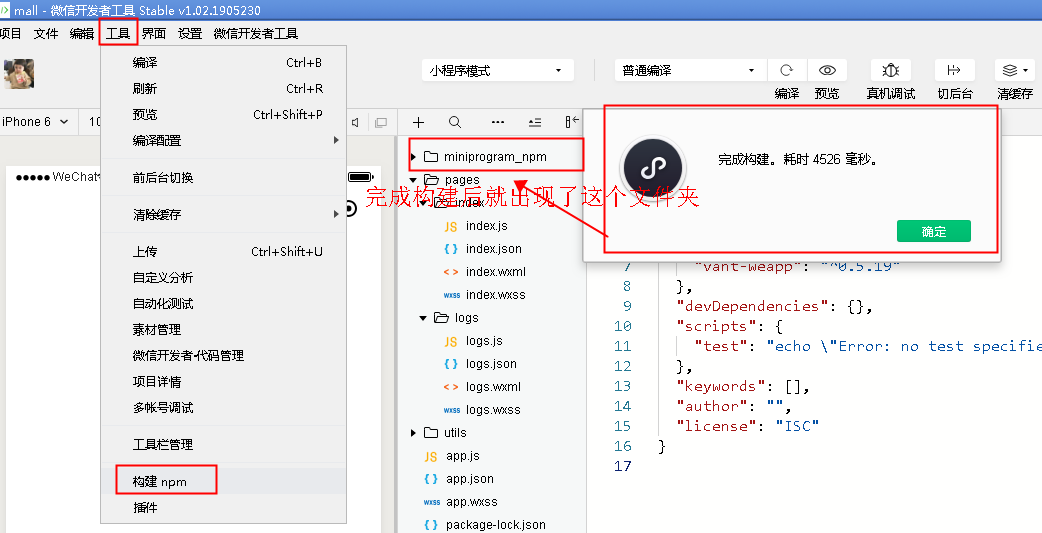Click the 清缓存 layers icon

click(1010, 70)
